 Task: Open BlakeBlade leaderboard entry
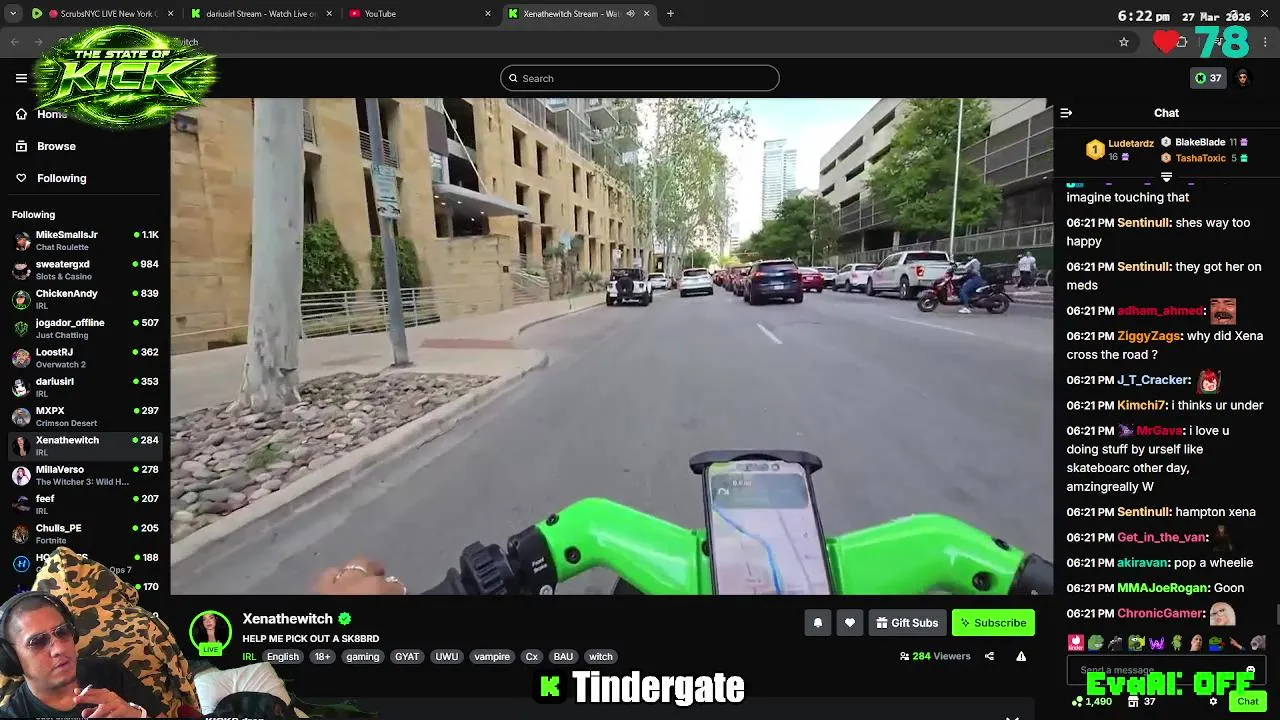[x=1204, y=142]
